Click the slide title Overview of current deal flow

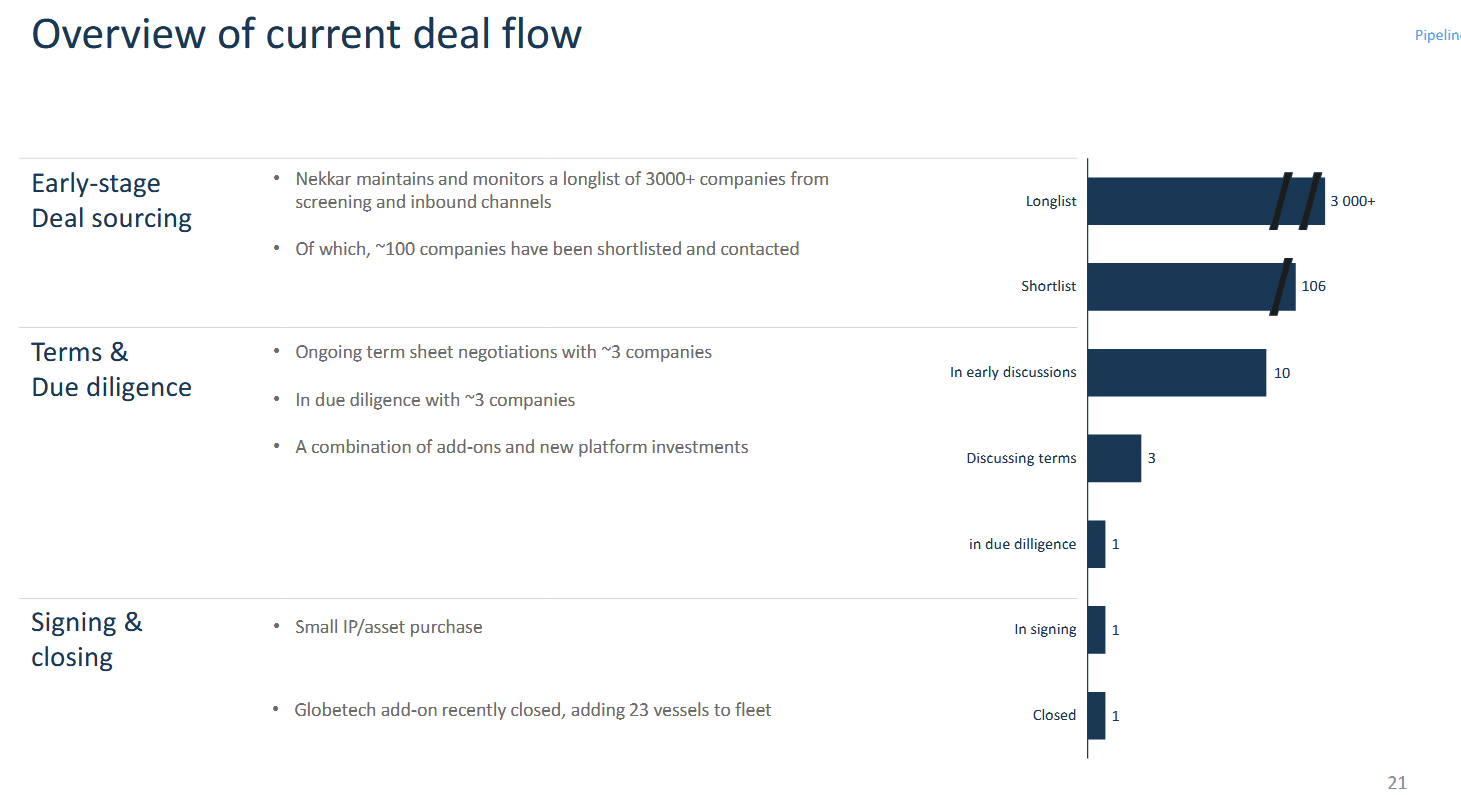307,34
